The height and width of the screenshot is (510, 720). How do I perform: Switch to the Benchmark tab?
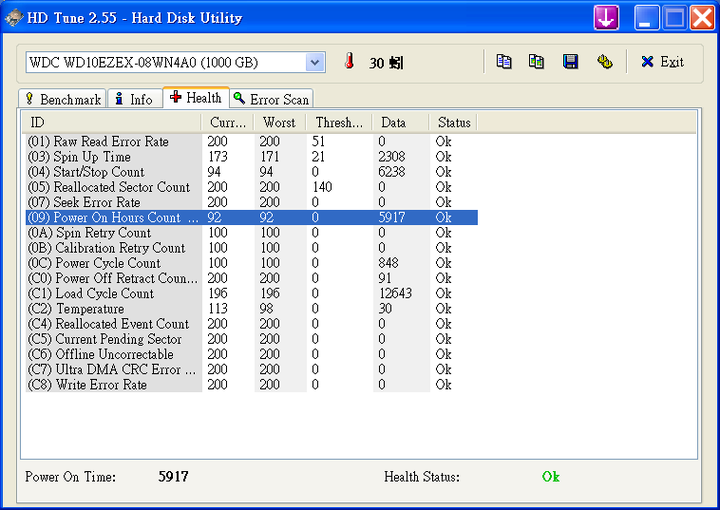click(63, 99)
